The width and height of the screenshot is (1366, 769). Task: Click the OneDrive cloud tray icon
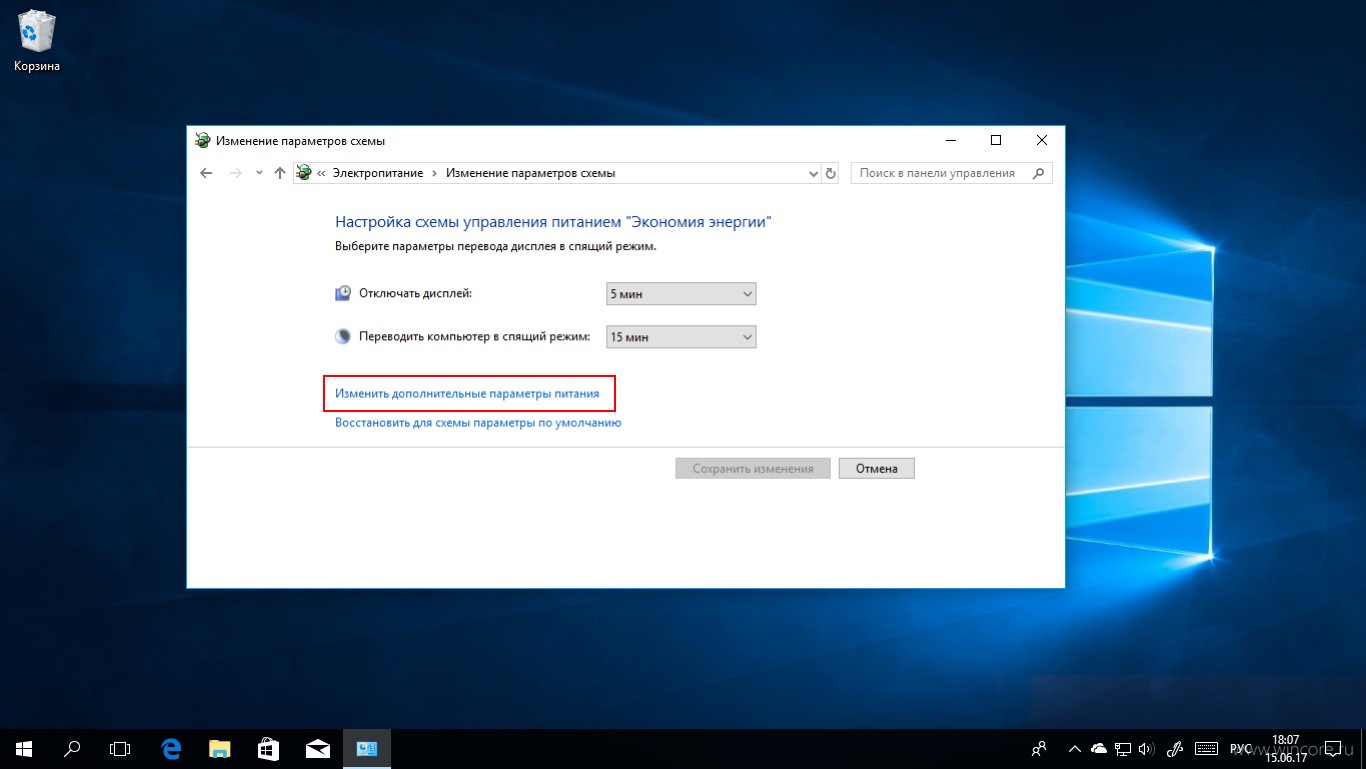tap(1099, 748)
